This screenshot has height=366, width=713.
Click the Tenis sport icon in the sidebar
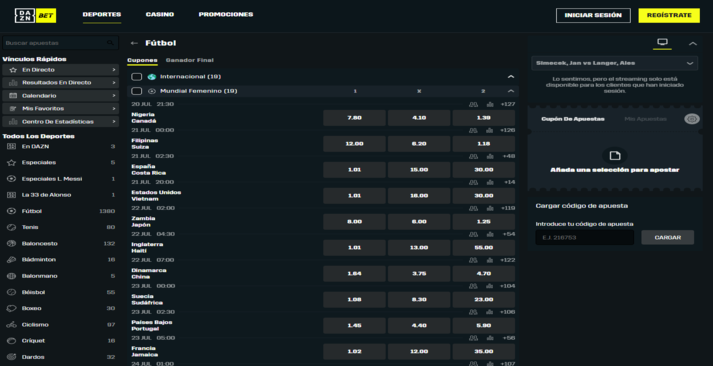click(x=11, y=227)
